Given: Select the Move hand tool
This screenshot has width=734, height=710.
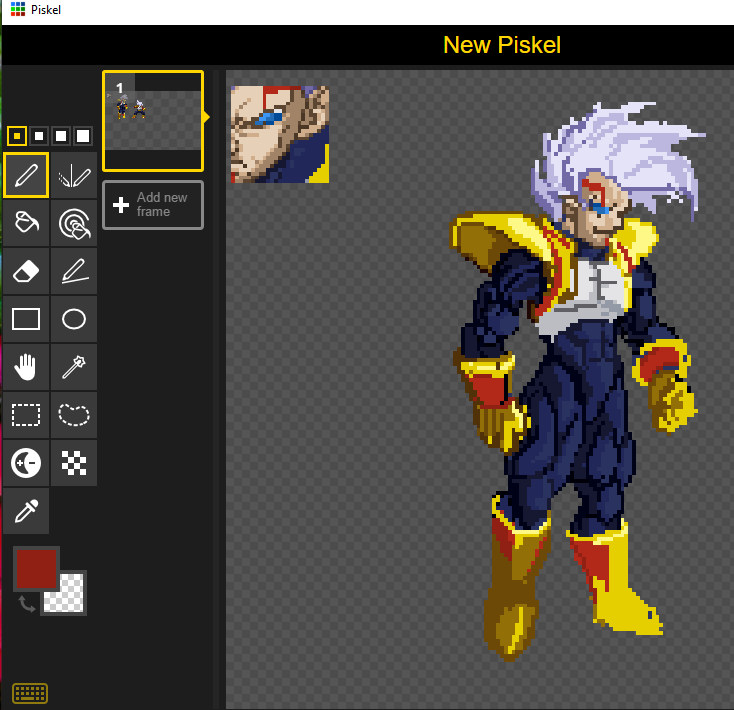Looking at the screenshot, I should click(x=26, y=367).
